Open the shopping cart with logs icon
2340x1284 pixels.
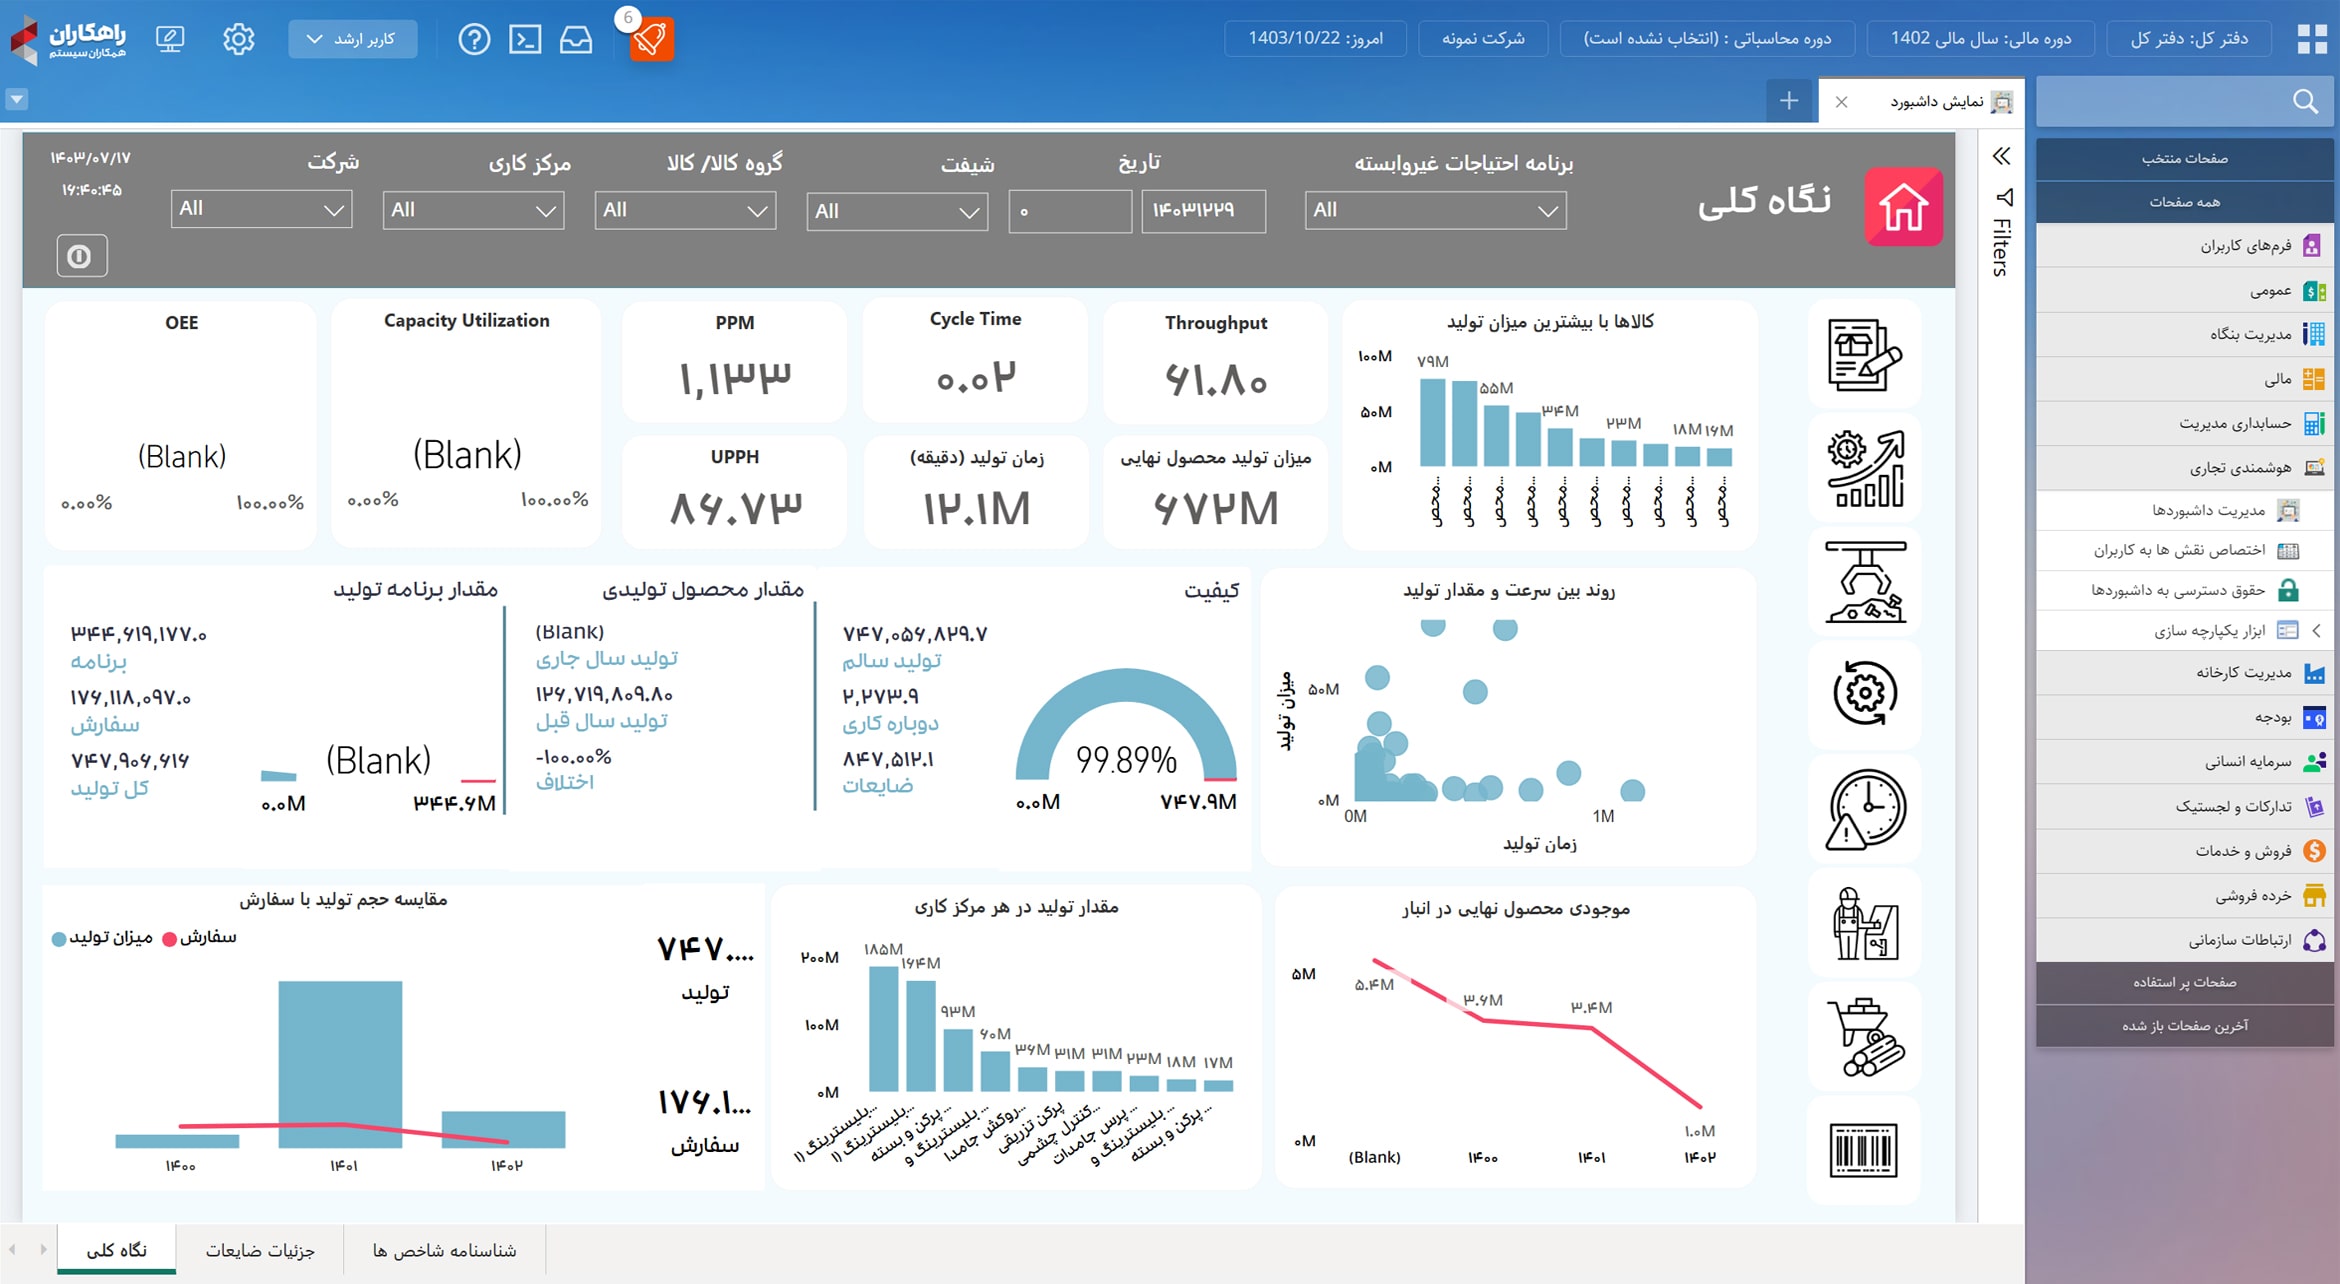[1866, 1036]
